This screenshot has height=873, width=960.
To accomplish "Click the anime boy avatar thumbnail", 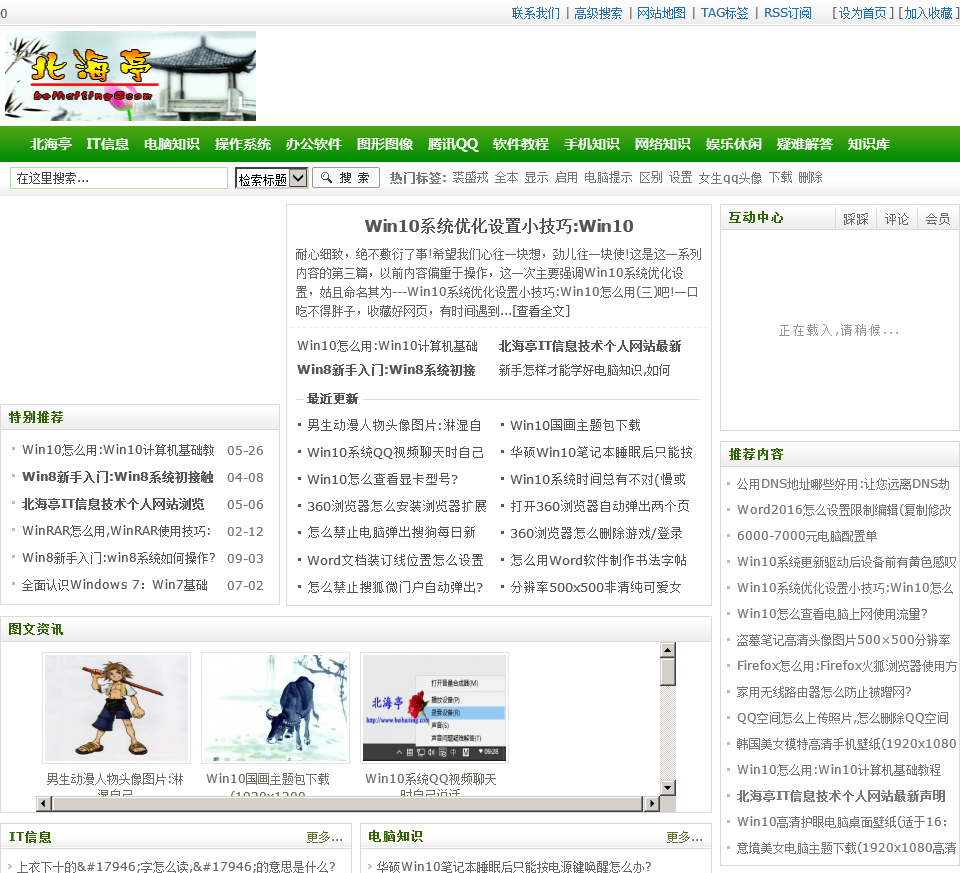I will tap(116, 708).
